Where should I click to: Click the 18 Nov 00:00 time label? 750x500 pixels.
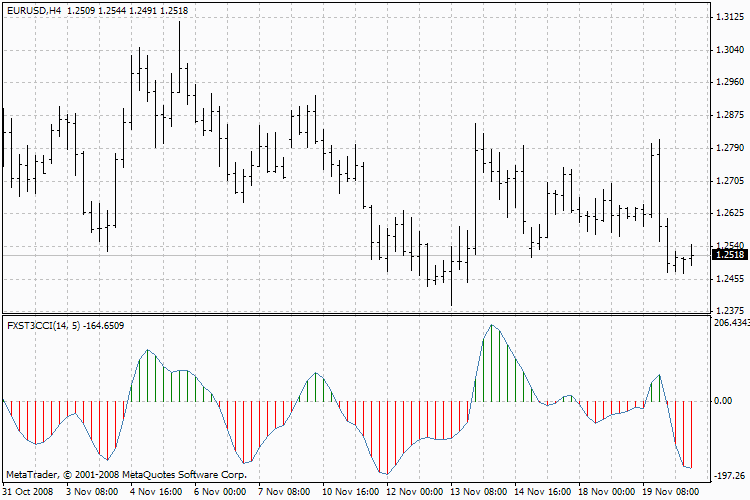click(607, 492)
